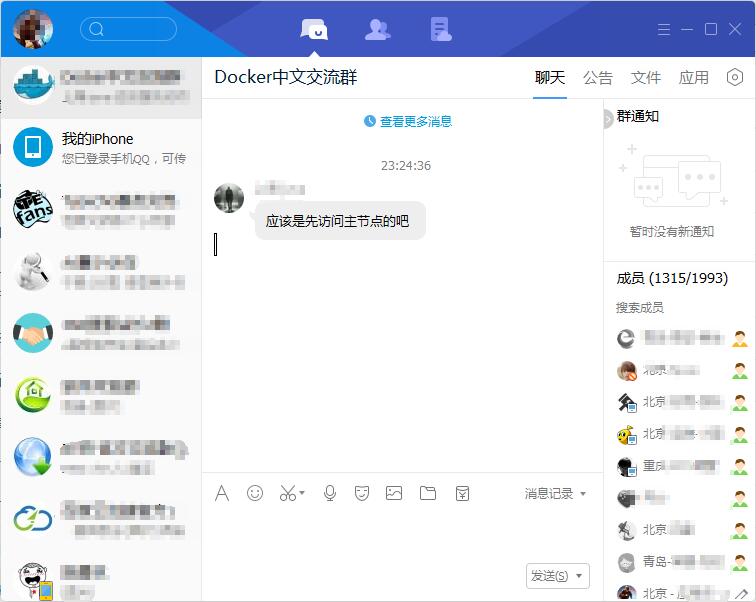Screen dimensions: 756x602
Task: Open the cloud lightning avatar conversation
Action: (x=101, y=519)
